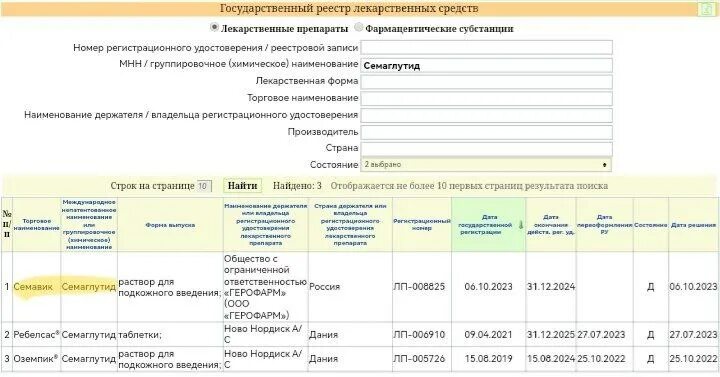This screenshot has height=377, width=720.
Task: Click Дания in the Ребелсас row
Action: (323, 334)
